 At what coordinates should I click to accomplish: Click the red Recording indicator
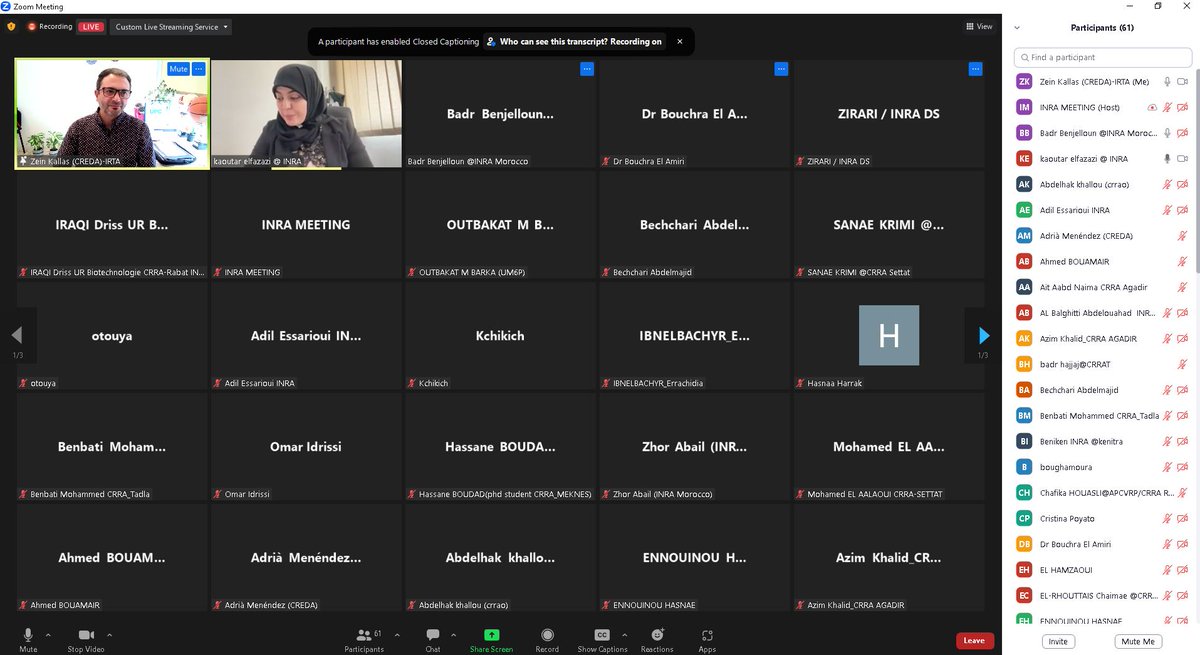(50, 27)
